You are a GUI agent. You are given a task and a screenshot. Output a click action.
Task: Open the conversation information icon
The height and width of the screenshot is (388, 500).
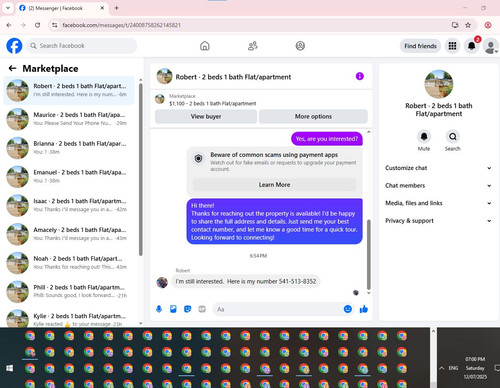(x=360, y=76)
